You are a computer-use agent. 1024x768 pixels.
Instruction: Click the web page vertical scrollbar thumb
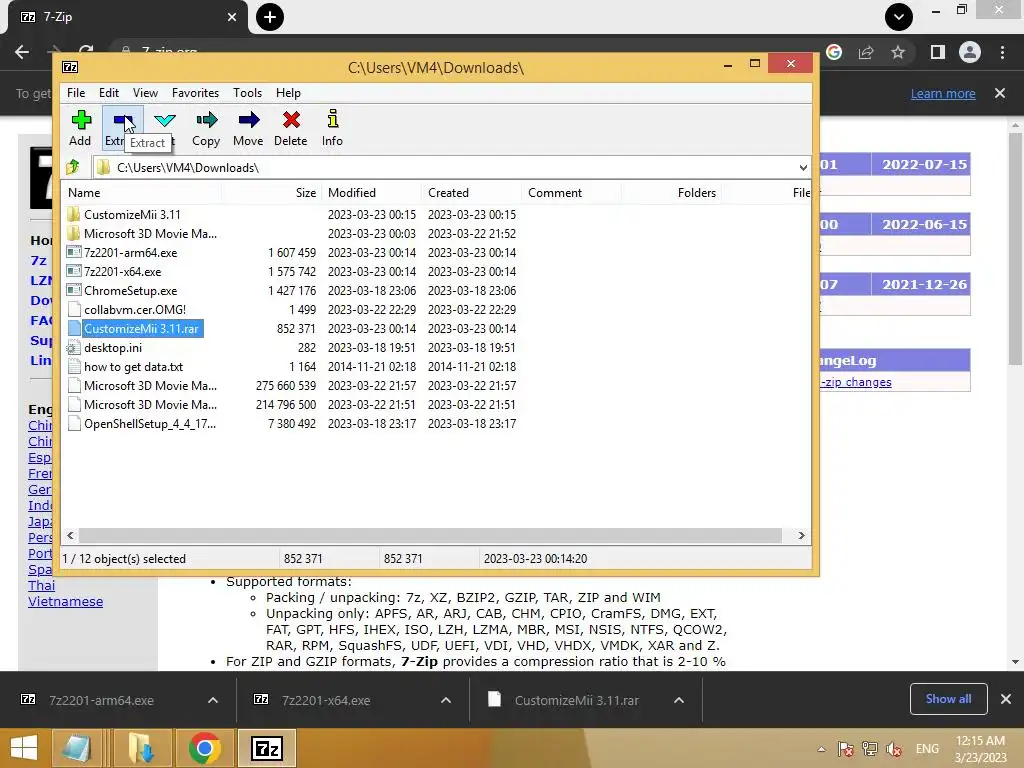(1015, 248)
